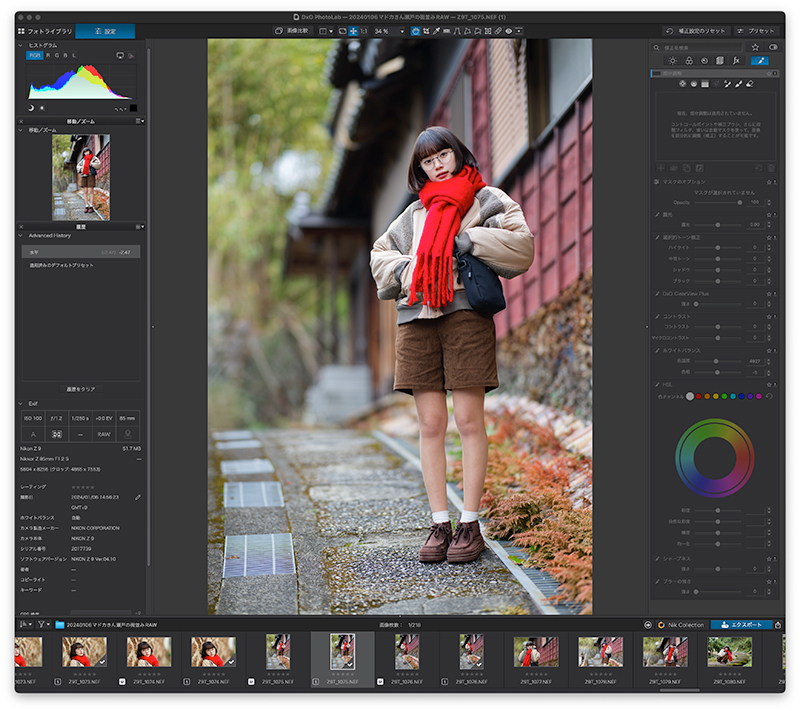Click the blue エクスポート export button
Image resolution: width=800 pixels, height=711 pixels.
click(x=742, y=625)
